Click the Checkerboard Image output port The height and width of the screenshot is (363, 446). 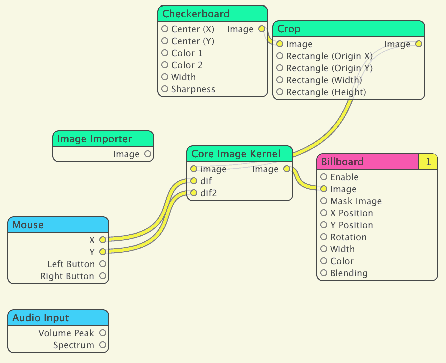[x=262, y=29]
